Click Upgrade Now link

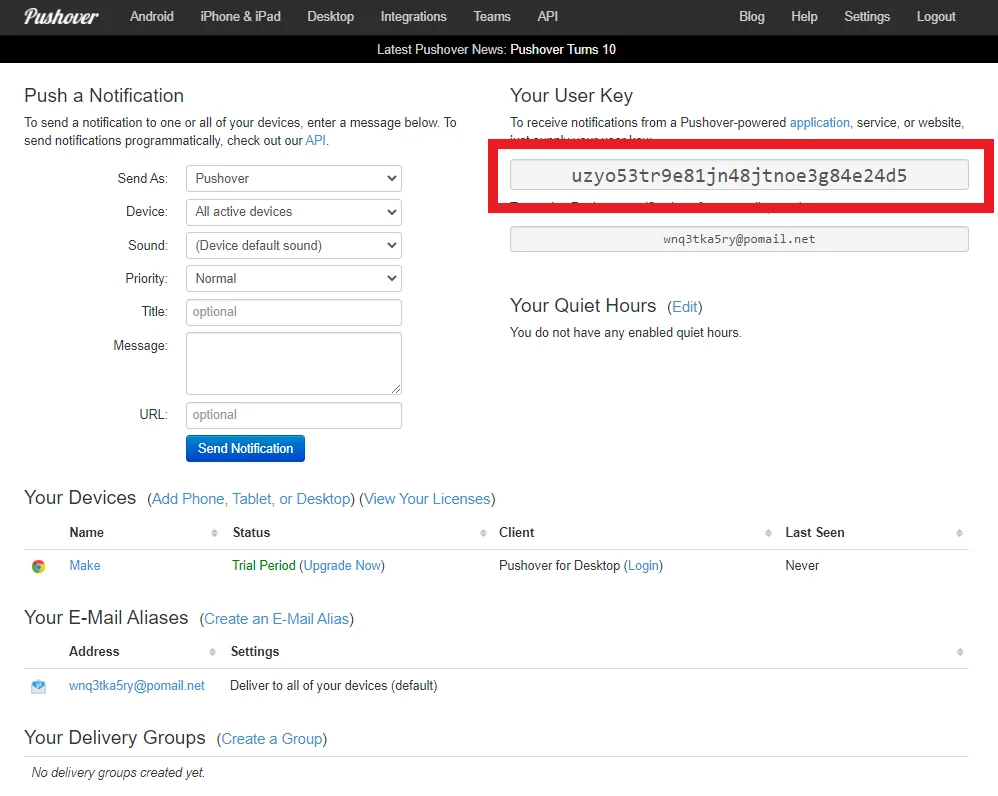pos(342,566)
